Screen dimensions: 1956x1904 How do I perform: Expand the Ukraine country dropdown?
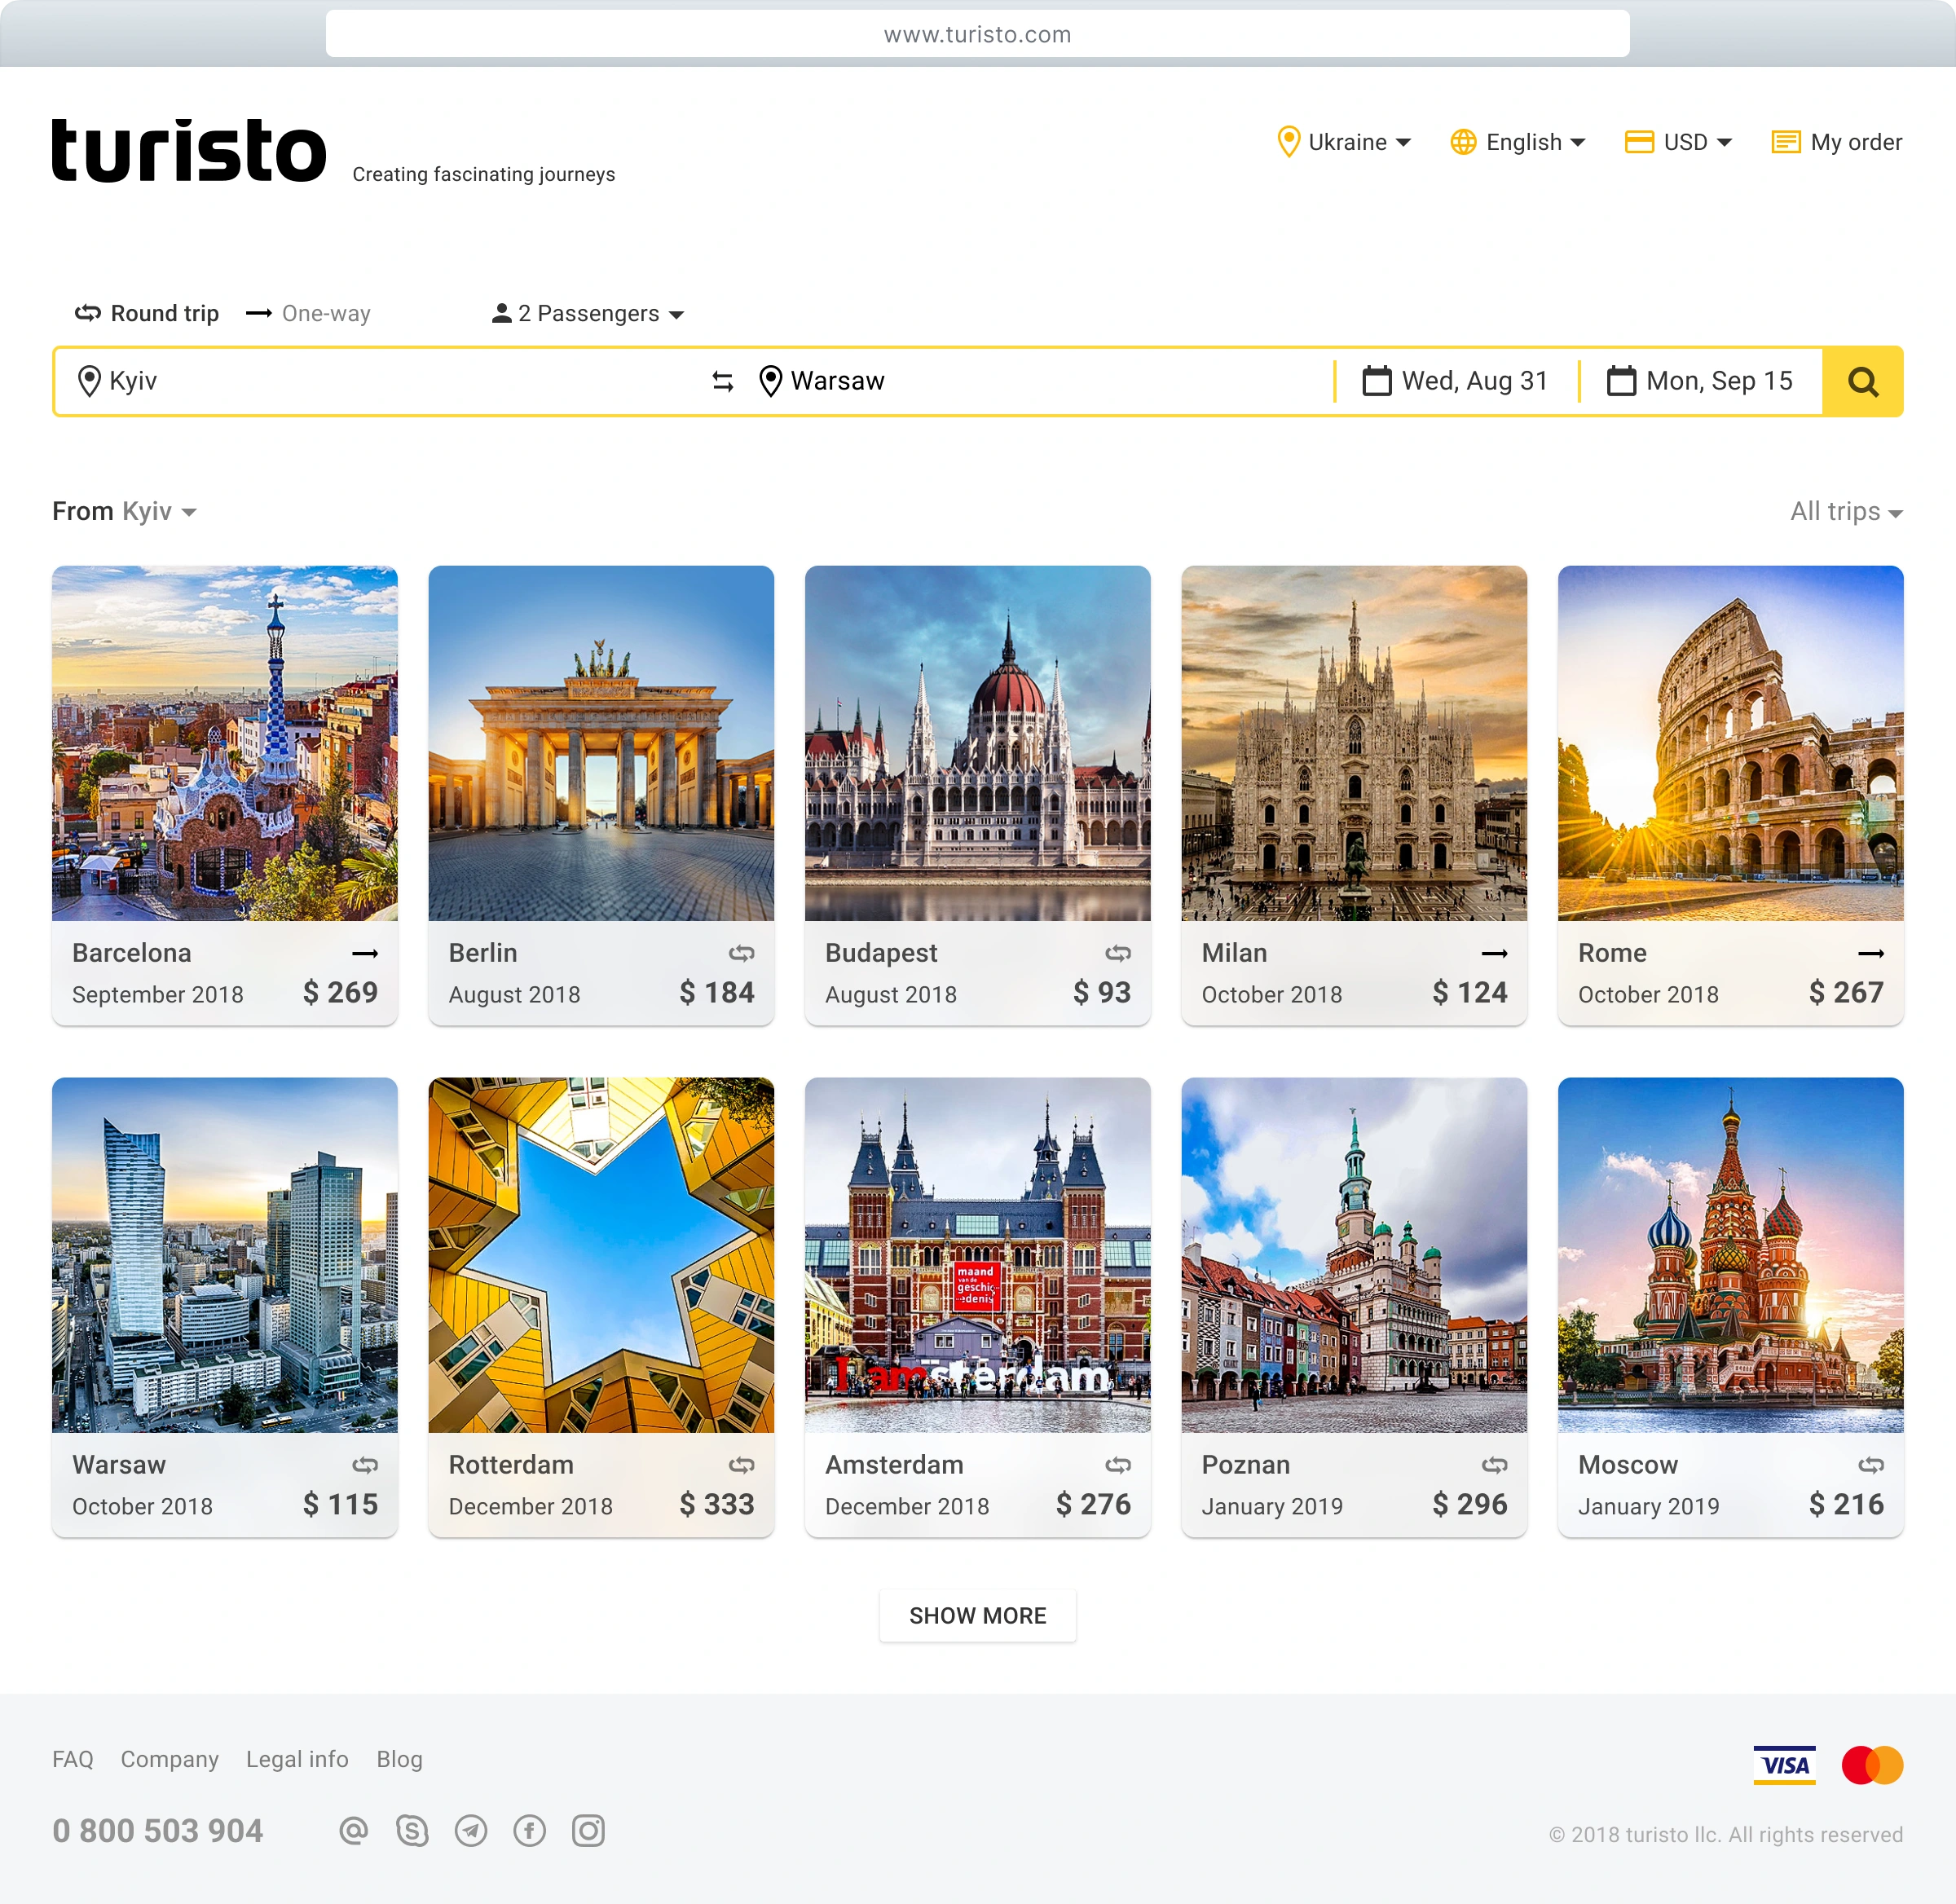(1345, 142)
